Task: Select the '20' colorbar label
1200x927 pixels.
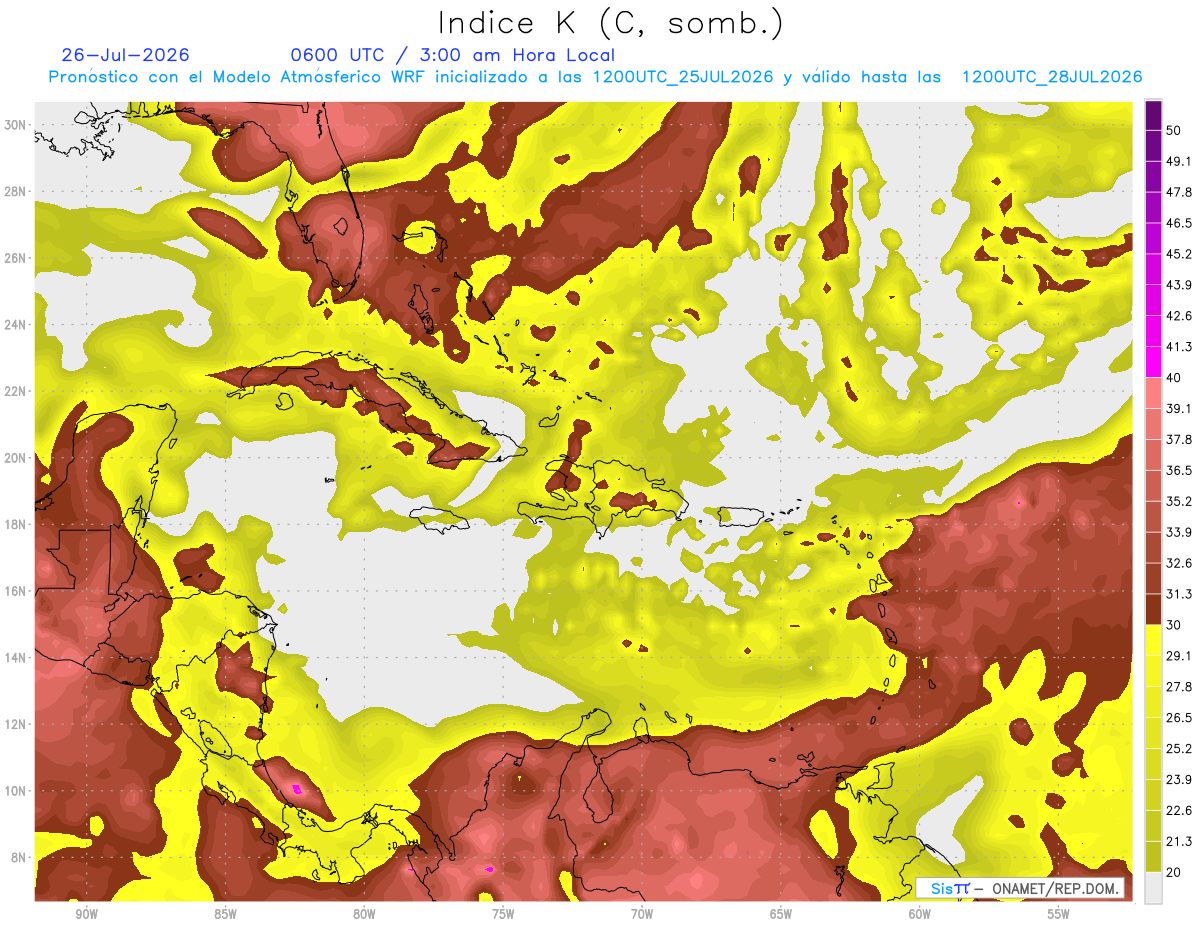Action: [x=1176, y=871]
